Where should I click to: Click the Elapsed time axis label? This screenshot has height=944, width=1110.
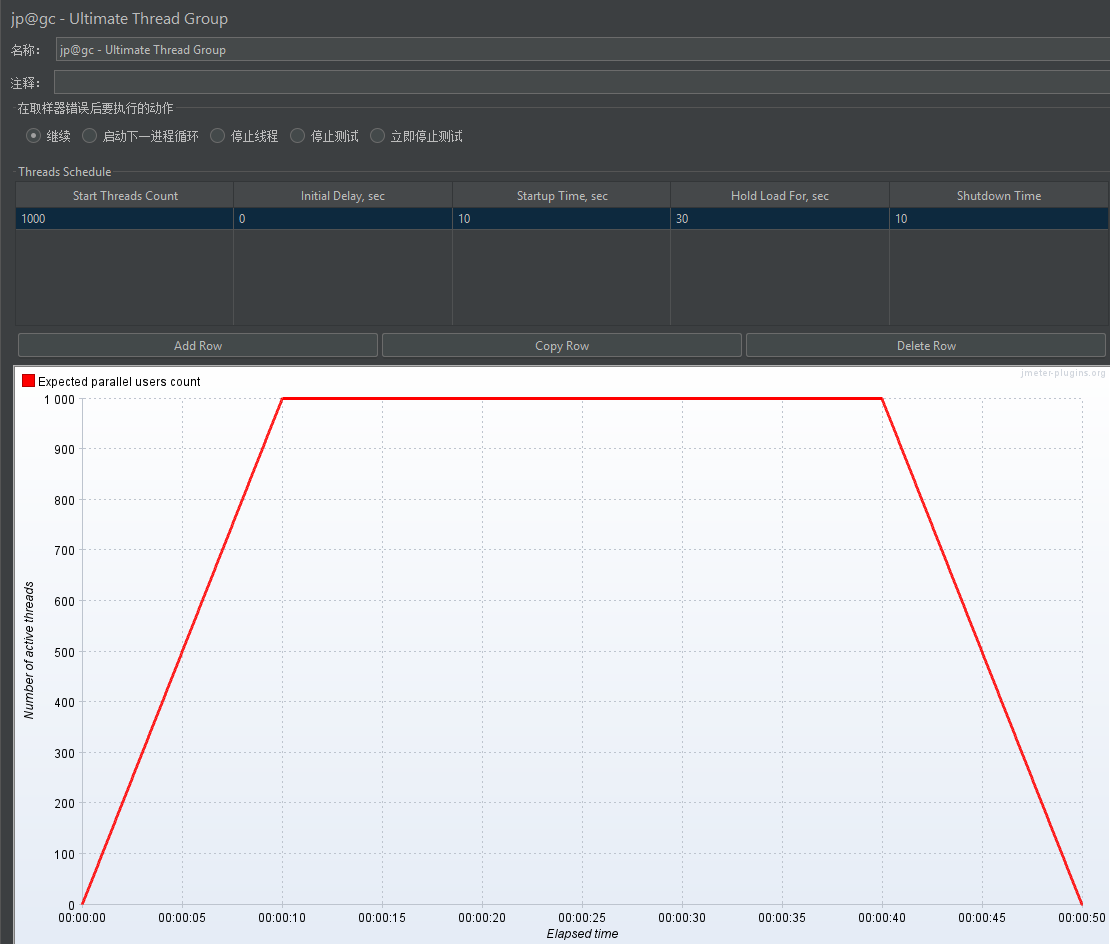582,933
